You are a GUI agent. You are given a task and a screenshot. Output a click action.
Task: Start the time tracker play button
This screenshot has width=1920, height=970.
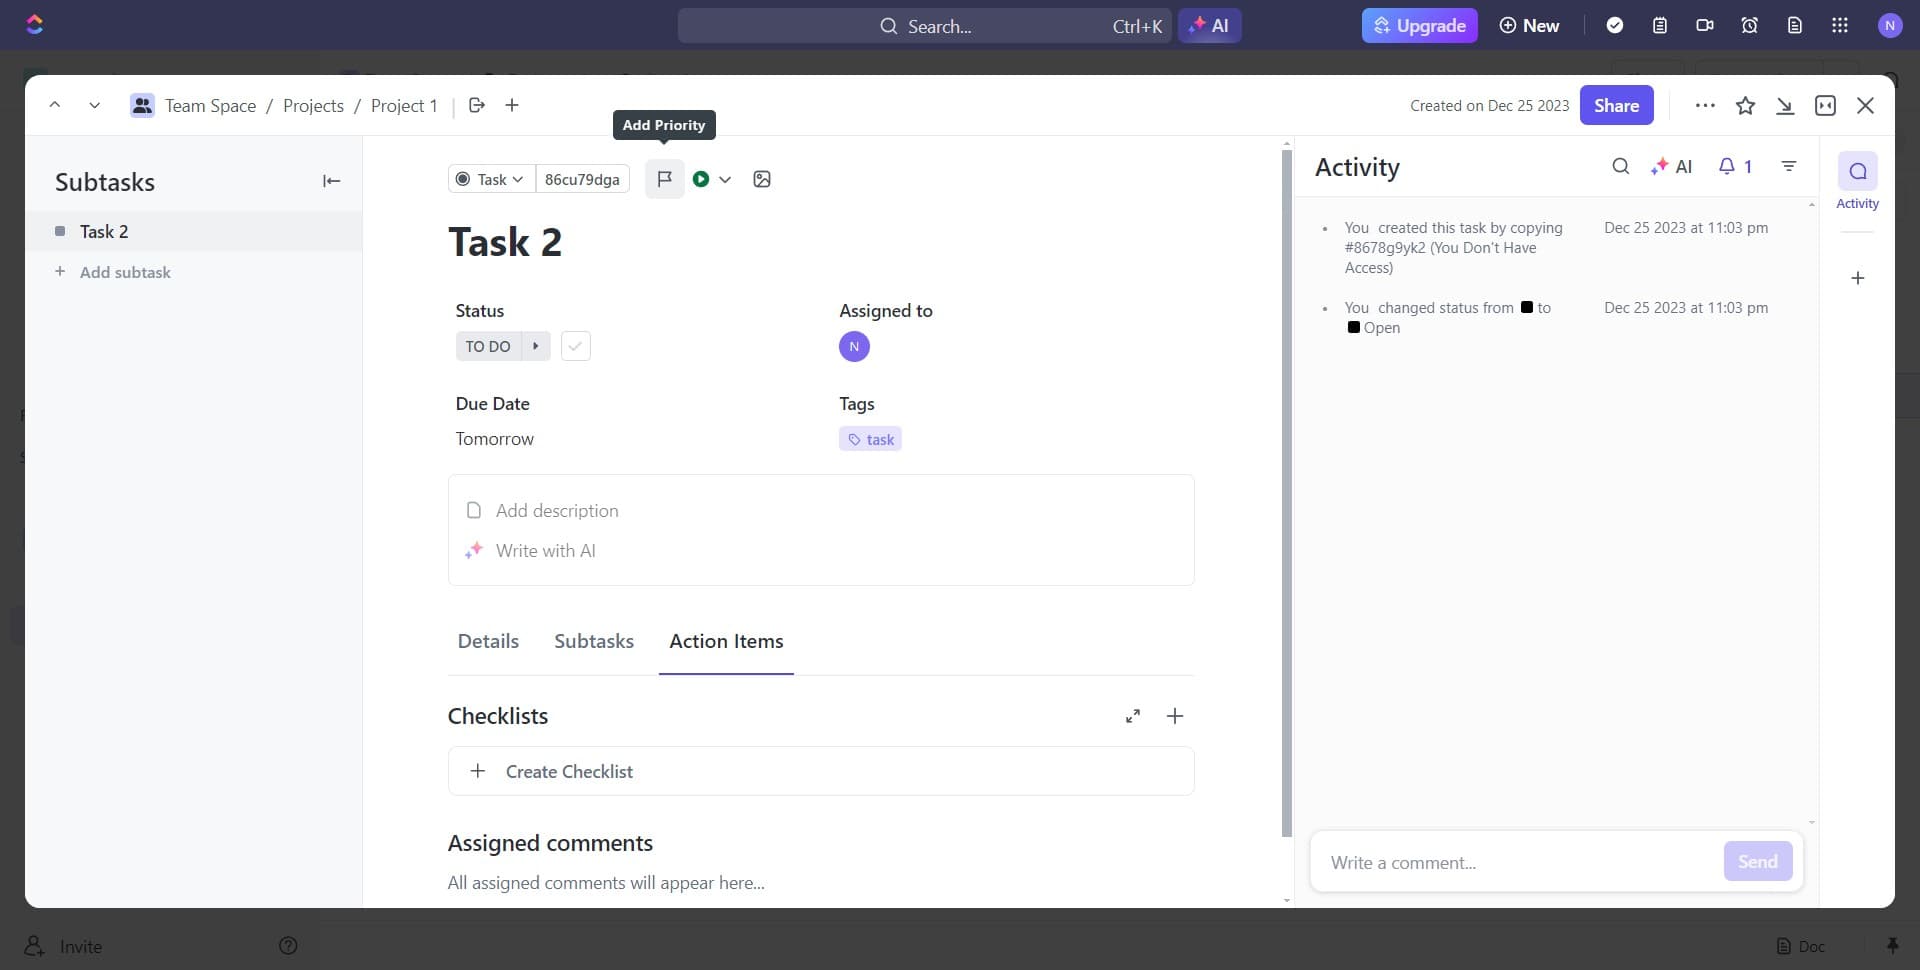point(701,179)
